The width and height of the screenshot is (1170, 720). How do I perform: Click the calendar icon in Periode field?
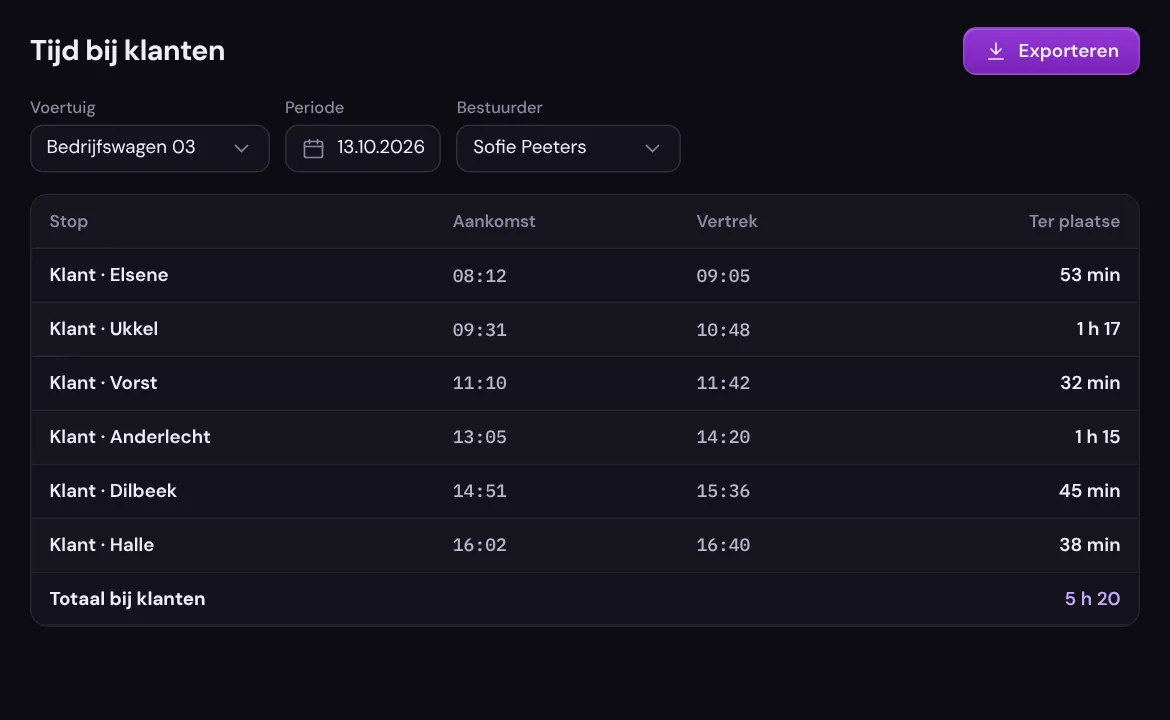313,148
